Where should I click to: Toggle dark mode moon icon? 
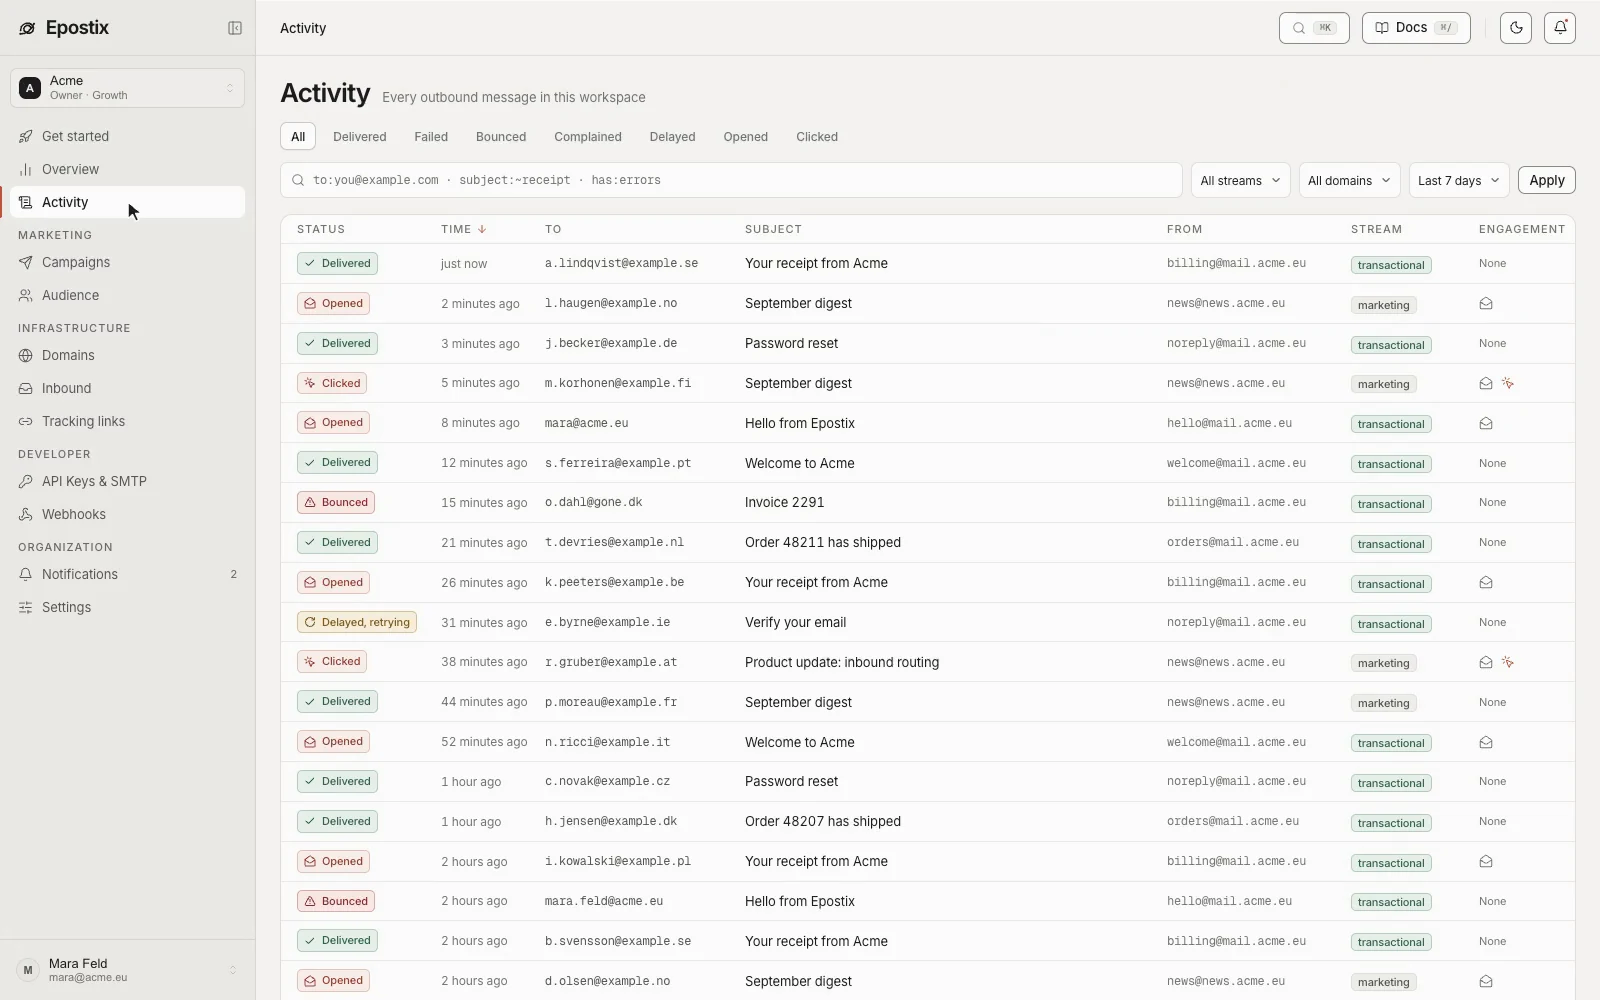click(x=1516, y=28)
